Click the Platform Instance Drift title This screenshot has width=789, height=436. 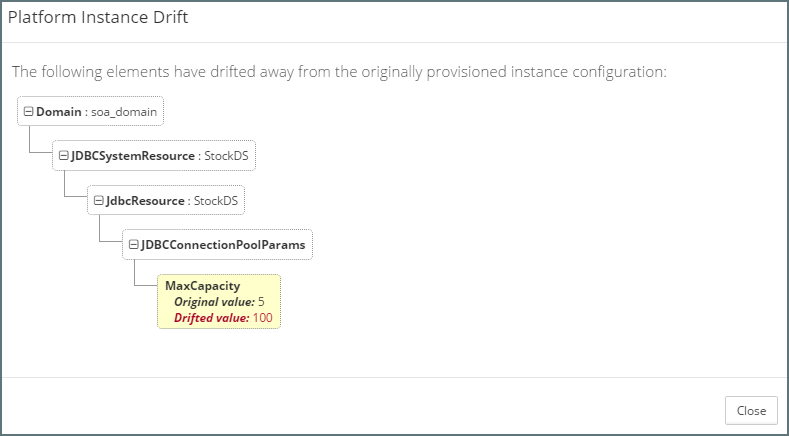98,18
